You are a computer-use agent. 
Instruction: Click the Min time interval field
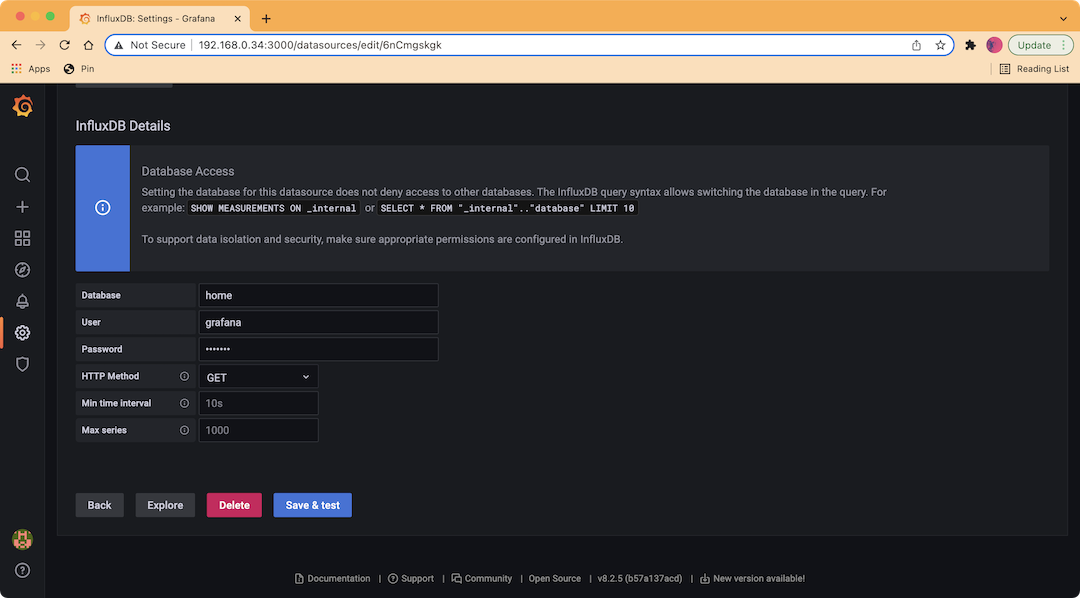coord(258,403)
